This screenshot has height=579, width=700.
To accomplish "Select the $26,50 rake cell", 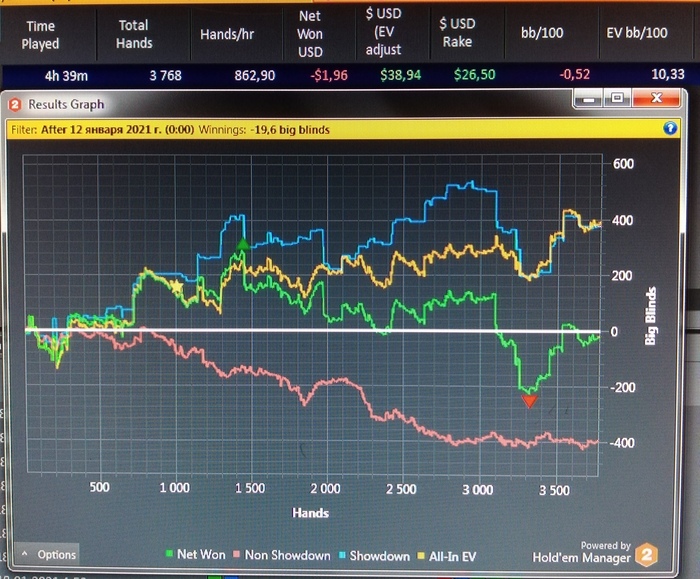I will click(475, 74).
